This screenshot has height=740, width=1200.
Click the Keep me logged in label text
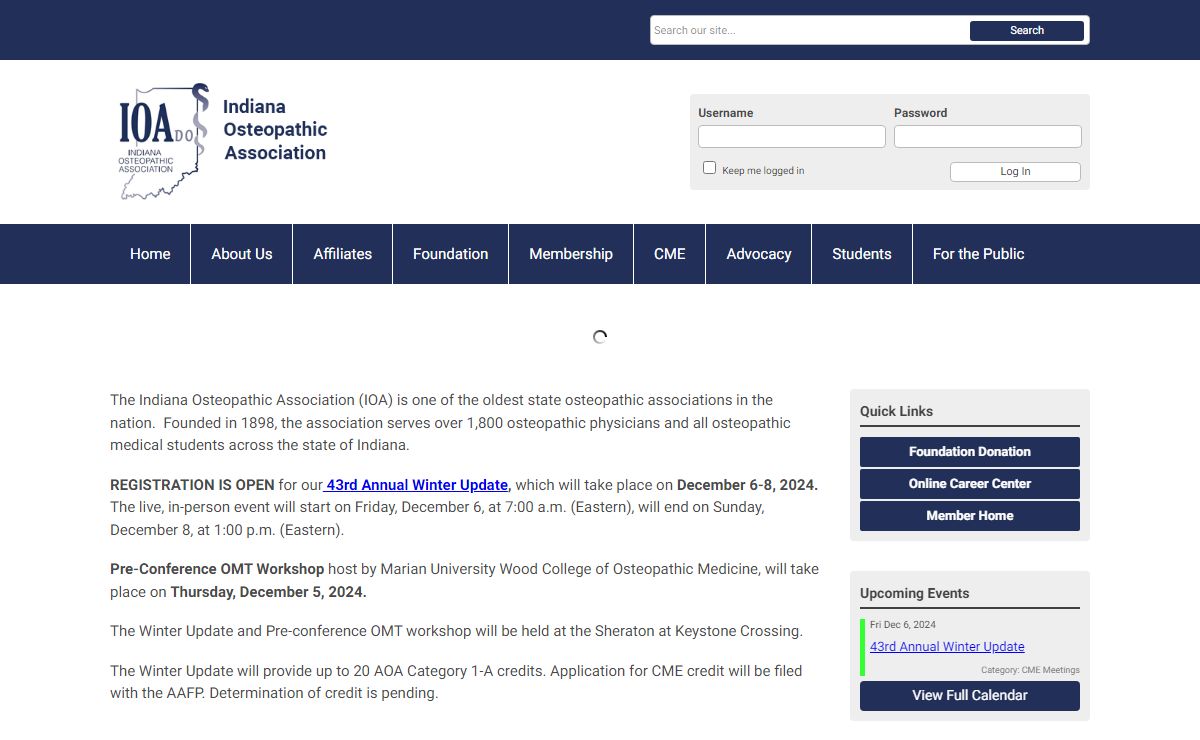763,171
